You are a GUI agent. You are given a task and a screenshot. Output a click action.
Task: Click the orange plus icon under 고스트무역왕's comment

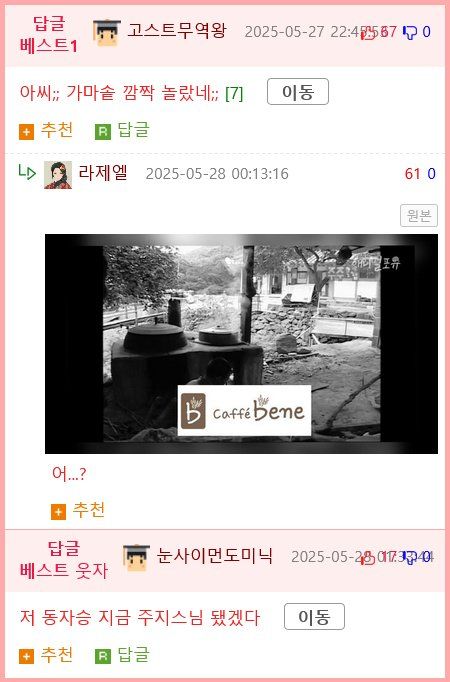[x=27, y=132]
